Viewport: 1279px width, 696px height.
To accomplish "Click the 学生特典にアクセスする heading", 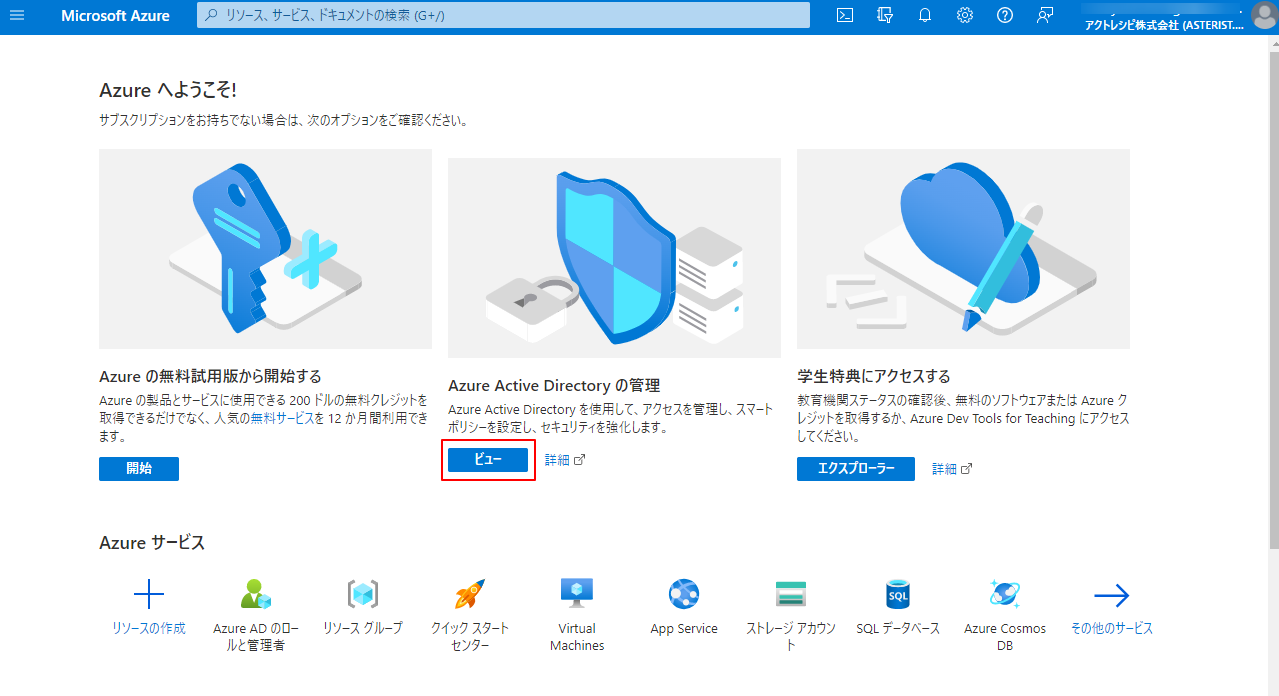I will (x=873, y=376).
